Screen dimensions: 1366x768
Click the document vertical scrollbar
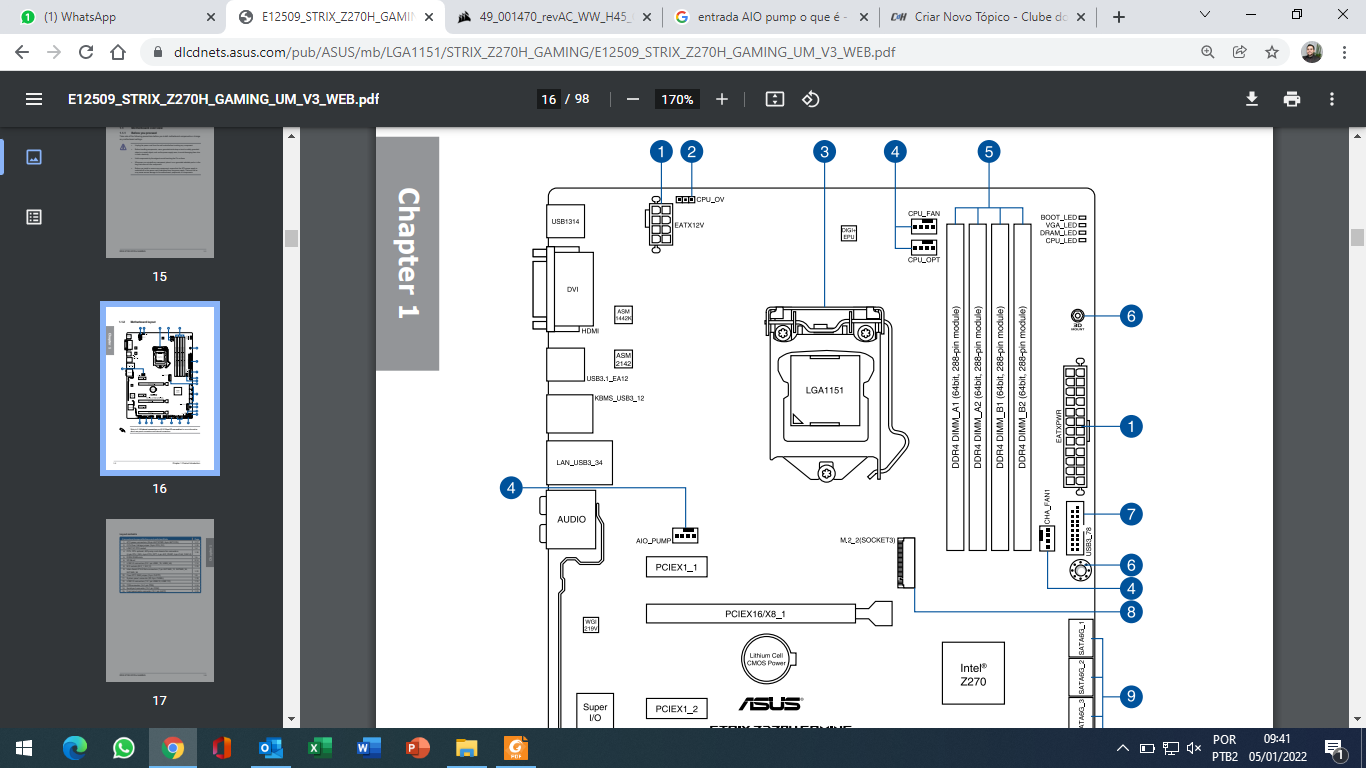[1358, 236]
